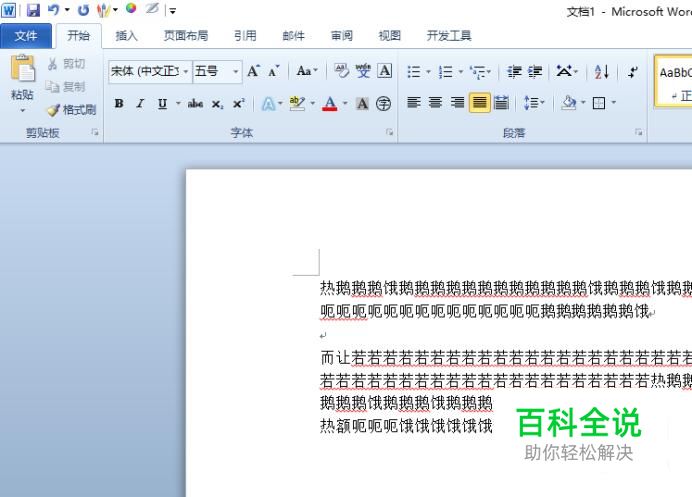Select the AaBb Normal style thumbnail
The image size is (692, 497).
coord(674,81)
